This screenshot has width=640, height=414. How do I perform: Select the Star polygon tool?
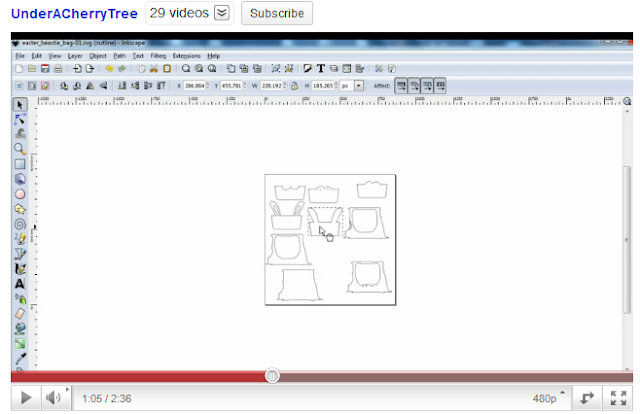[x=20, y=209]
